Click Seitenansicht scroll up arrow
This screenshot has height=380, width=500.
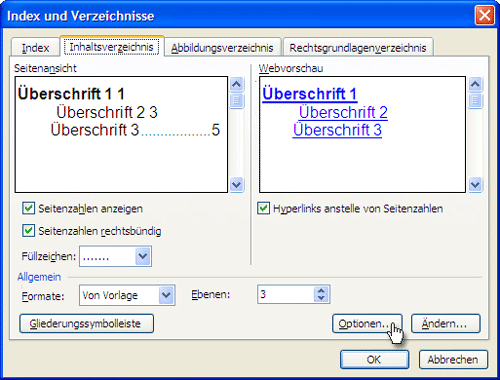237,84
